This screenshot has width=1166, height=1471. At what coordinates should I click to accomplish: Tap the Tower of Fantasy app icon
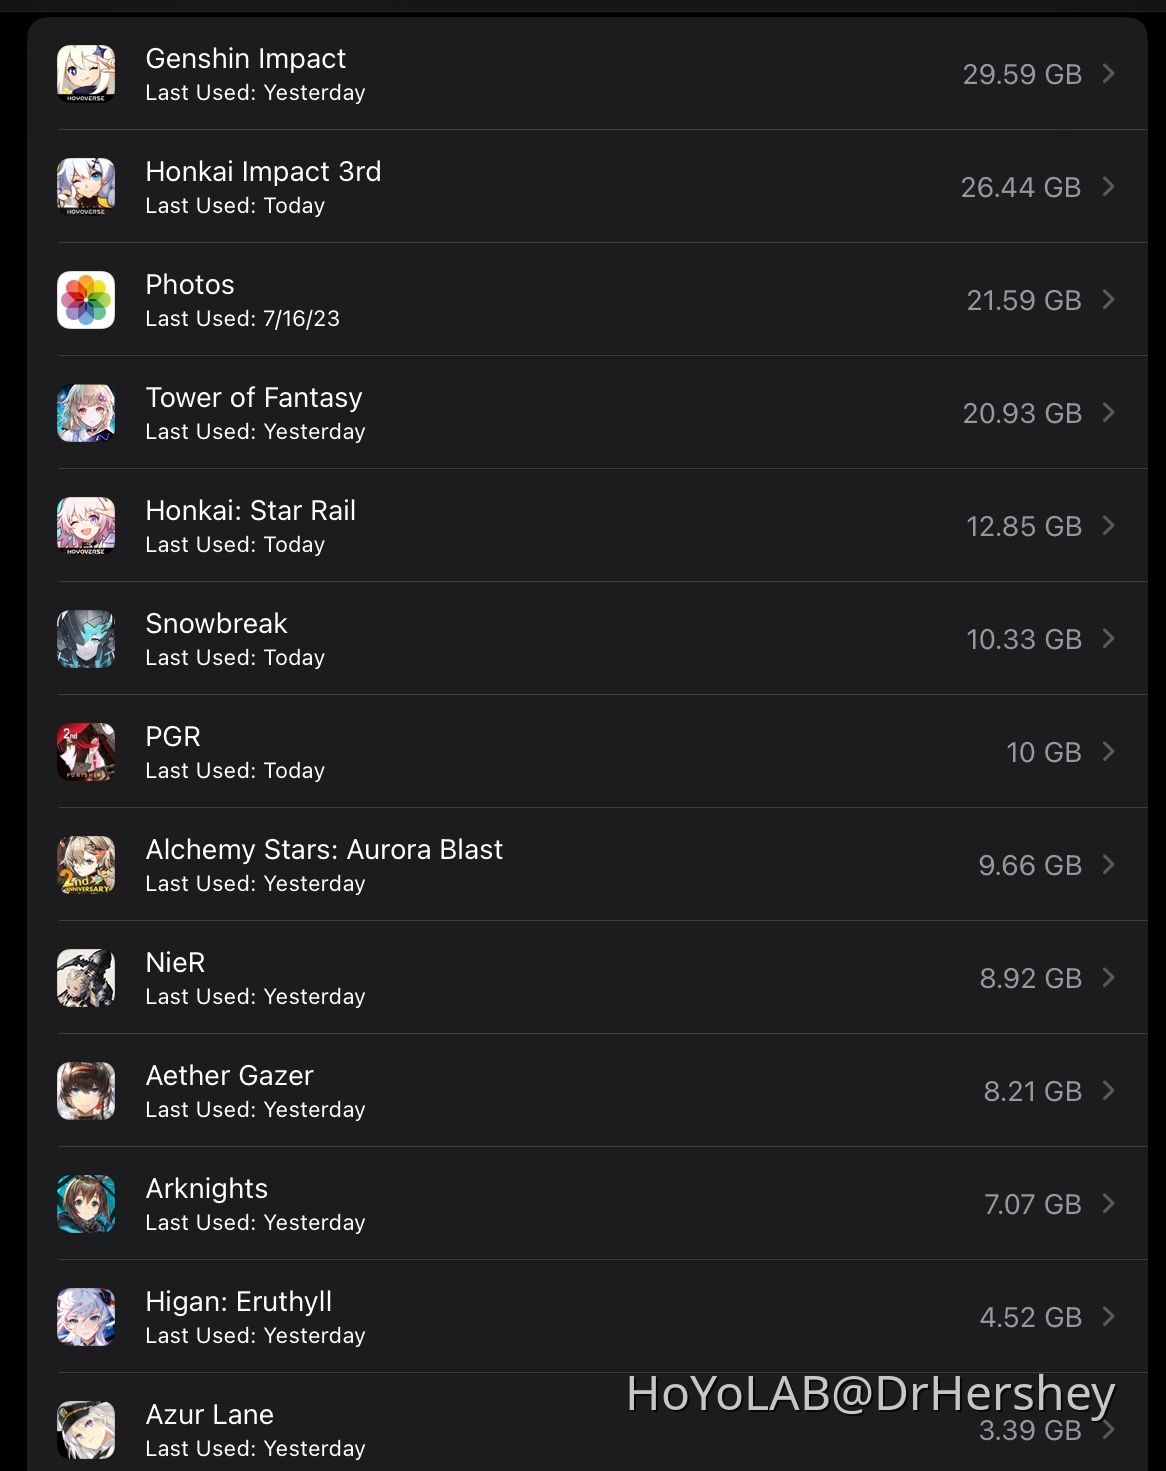[x=86, y=413]
